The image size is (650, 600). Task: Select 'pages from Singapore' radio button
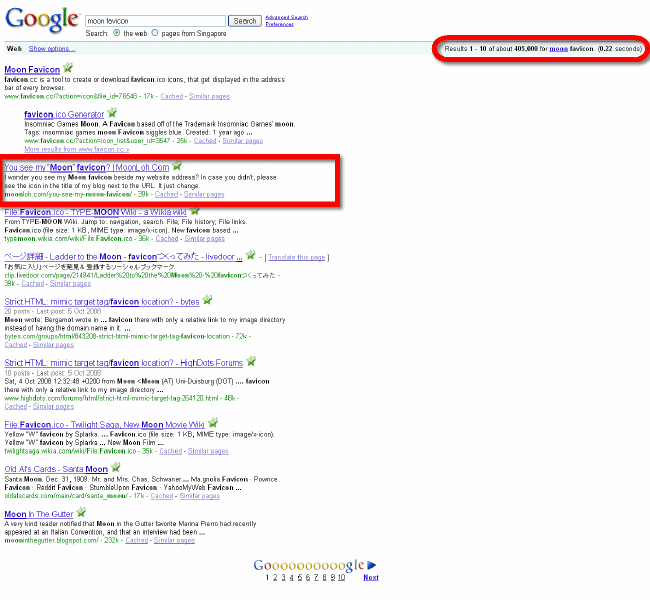tap(155, 33)
